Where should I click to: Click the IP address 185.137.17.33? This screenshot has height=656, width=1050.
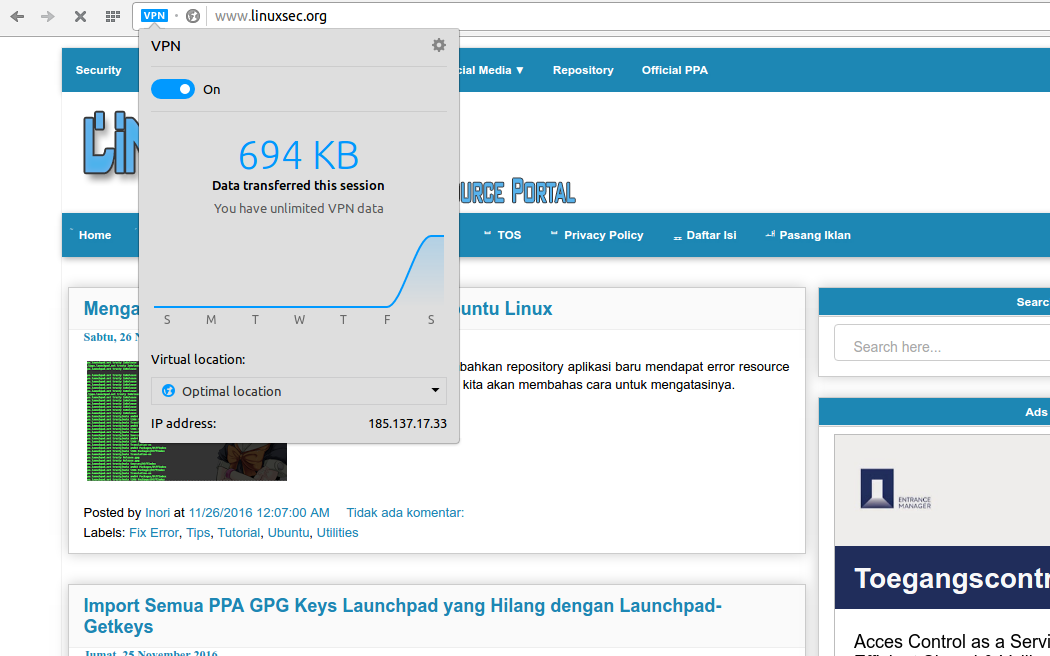(407, 424)
